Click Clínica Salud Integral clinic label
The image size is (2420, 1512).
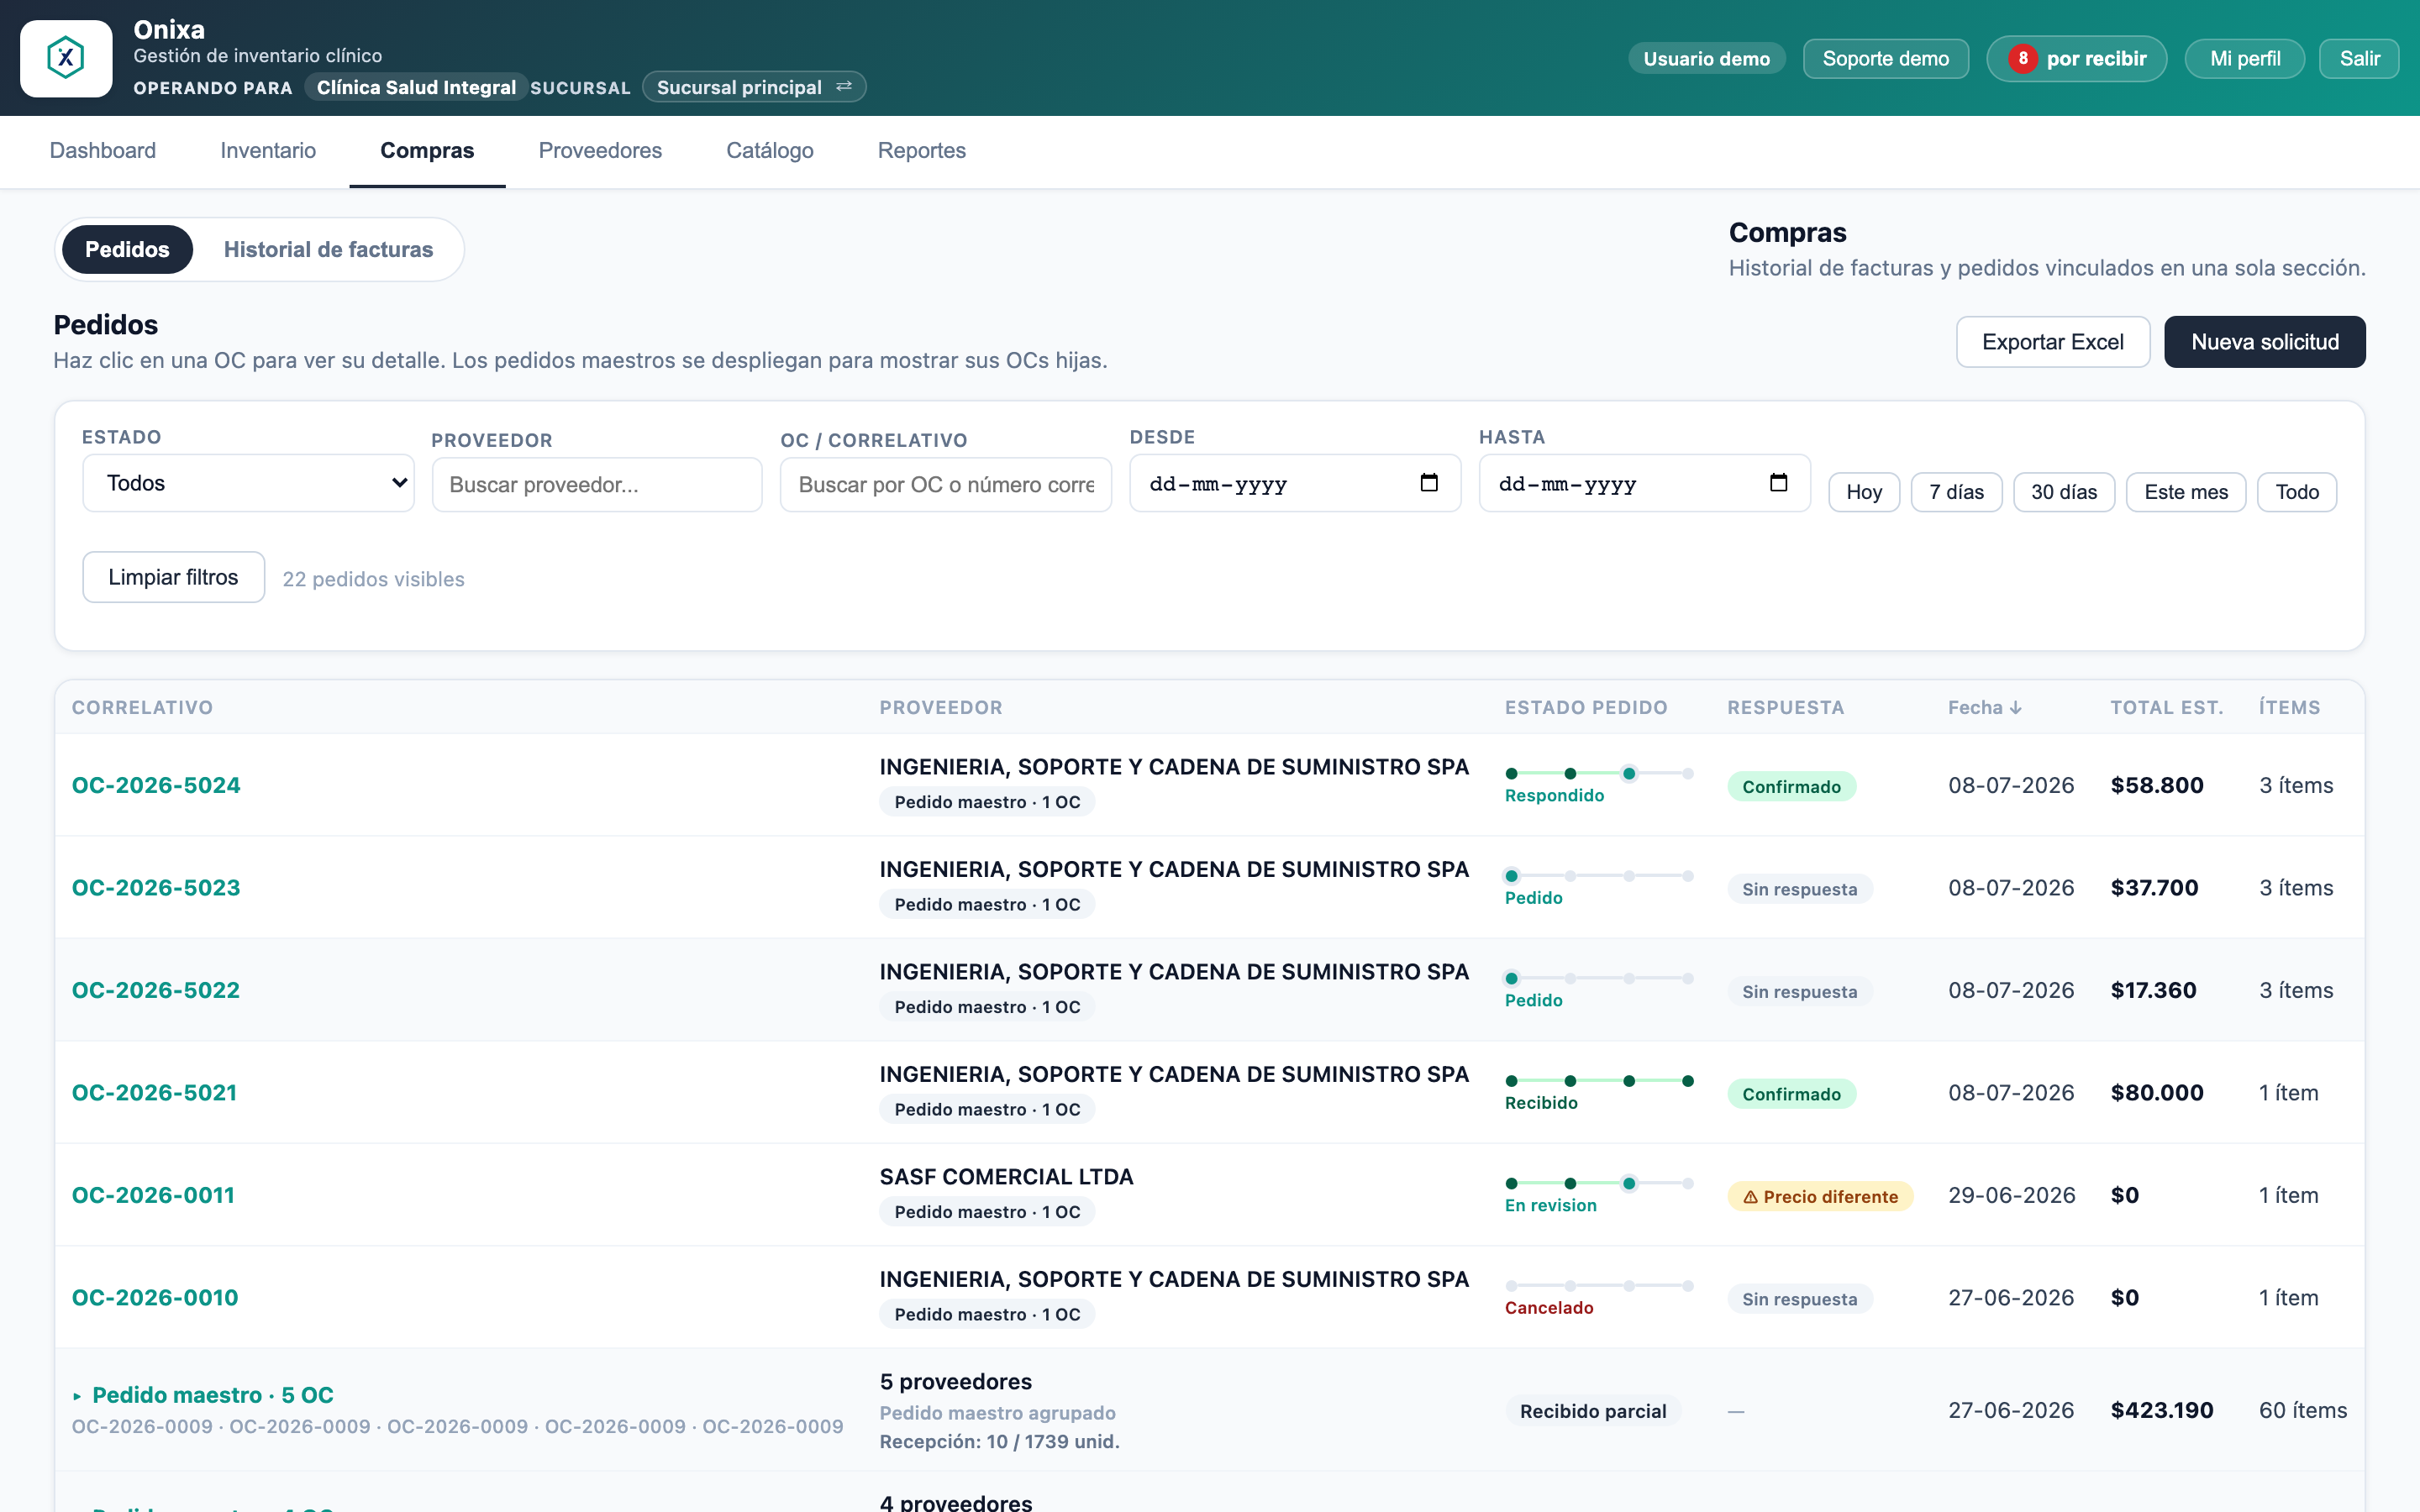(416, 87)
